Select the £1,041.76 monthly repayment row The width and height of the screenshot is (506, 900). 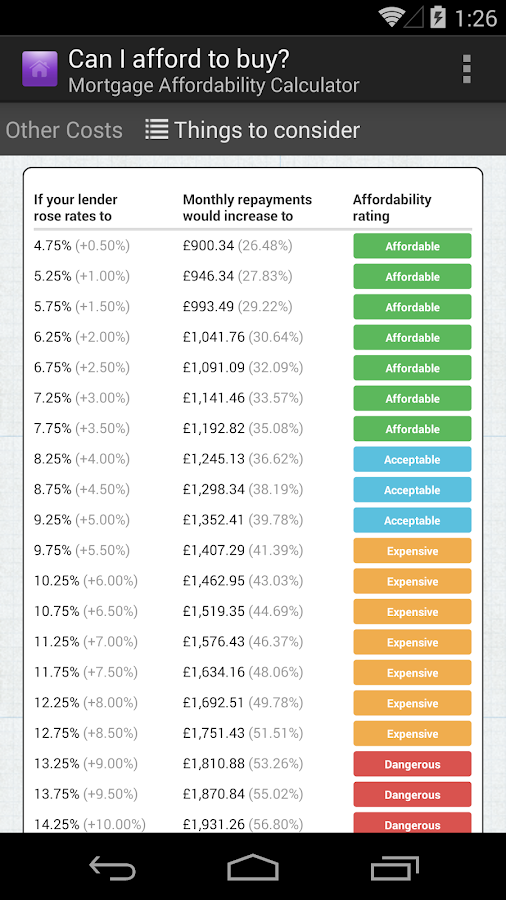point(252,338)
